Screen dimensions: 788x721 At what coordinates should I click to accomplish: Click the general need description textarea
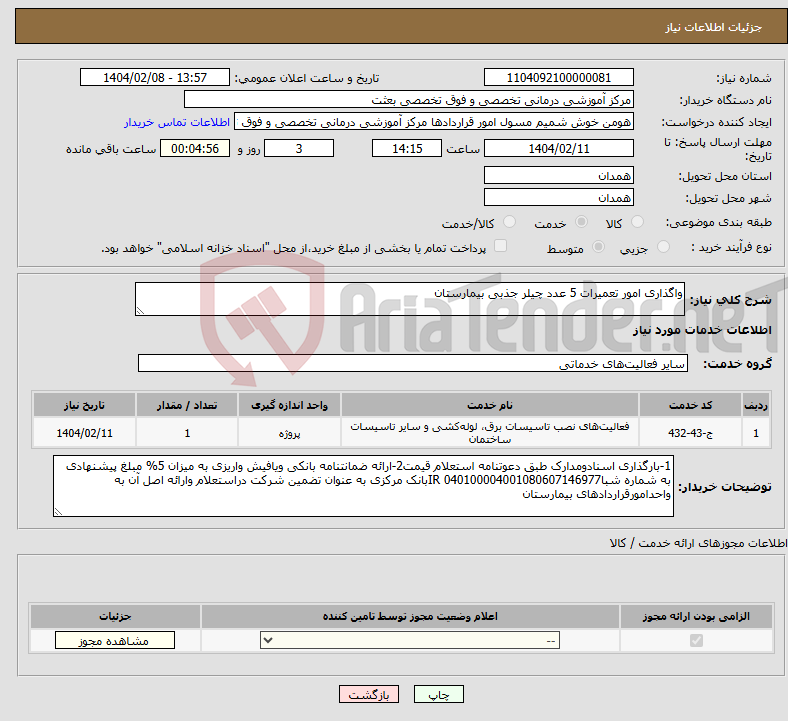click(x=410, y=299)
